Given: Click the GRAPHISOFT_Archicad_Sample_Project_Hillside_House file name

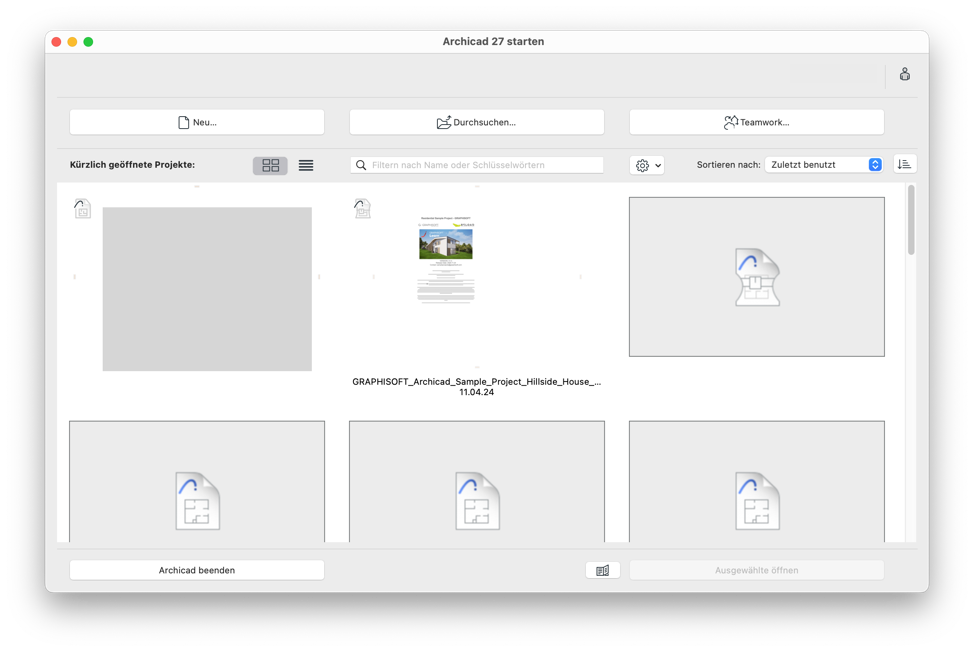Looking at the screenshot, I should pos(476,382).
